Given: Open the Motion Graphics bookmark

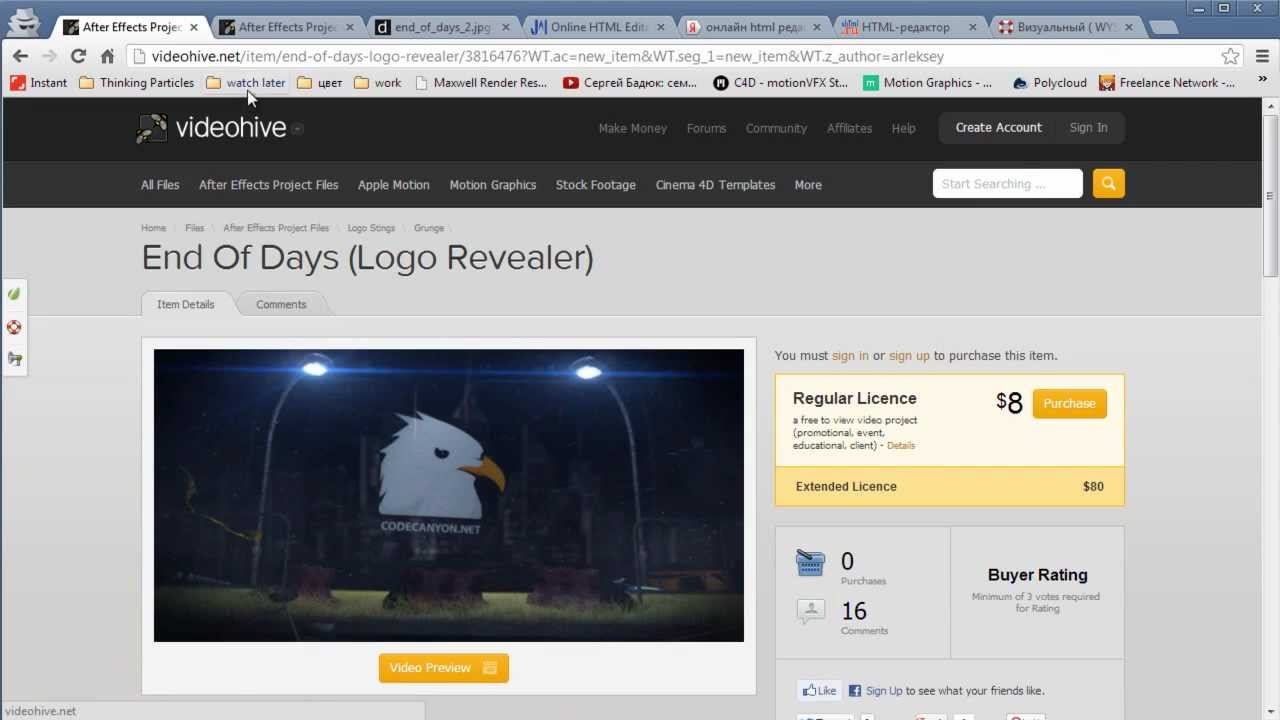Looking at the screenshot, I should point(928,83).
